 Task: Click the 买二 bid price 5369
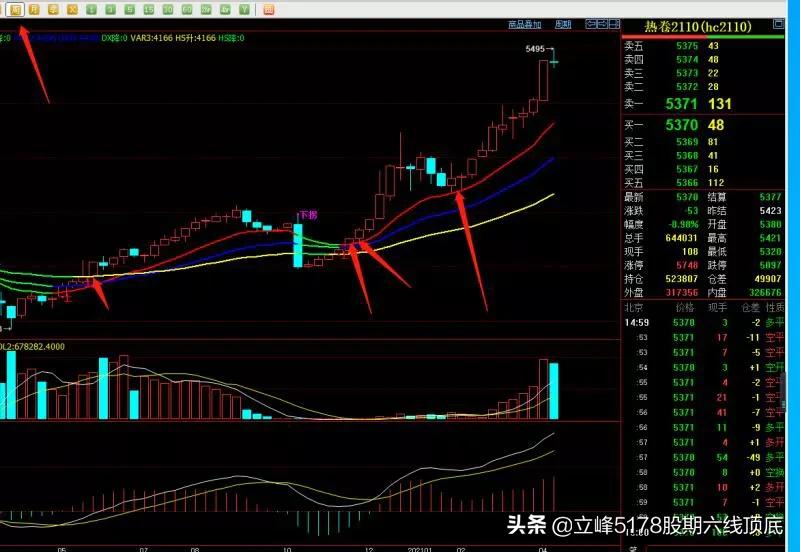pos(687,142)
